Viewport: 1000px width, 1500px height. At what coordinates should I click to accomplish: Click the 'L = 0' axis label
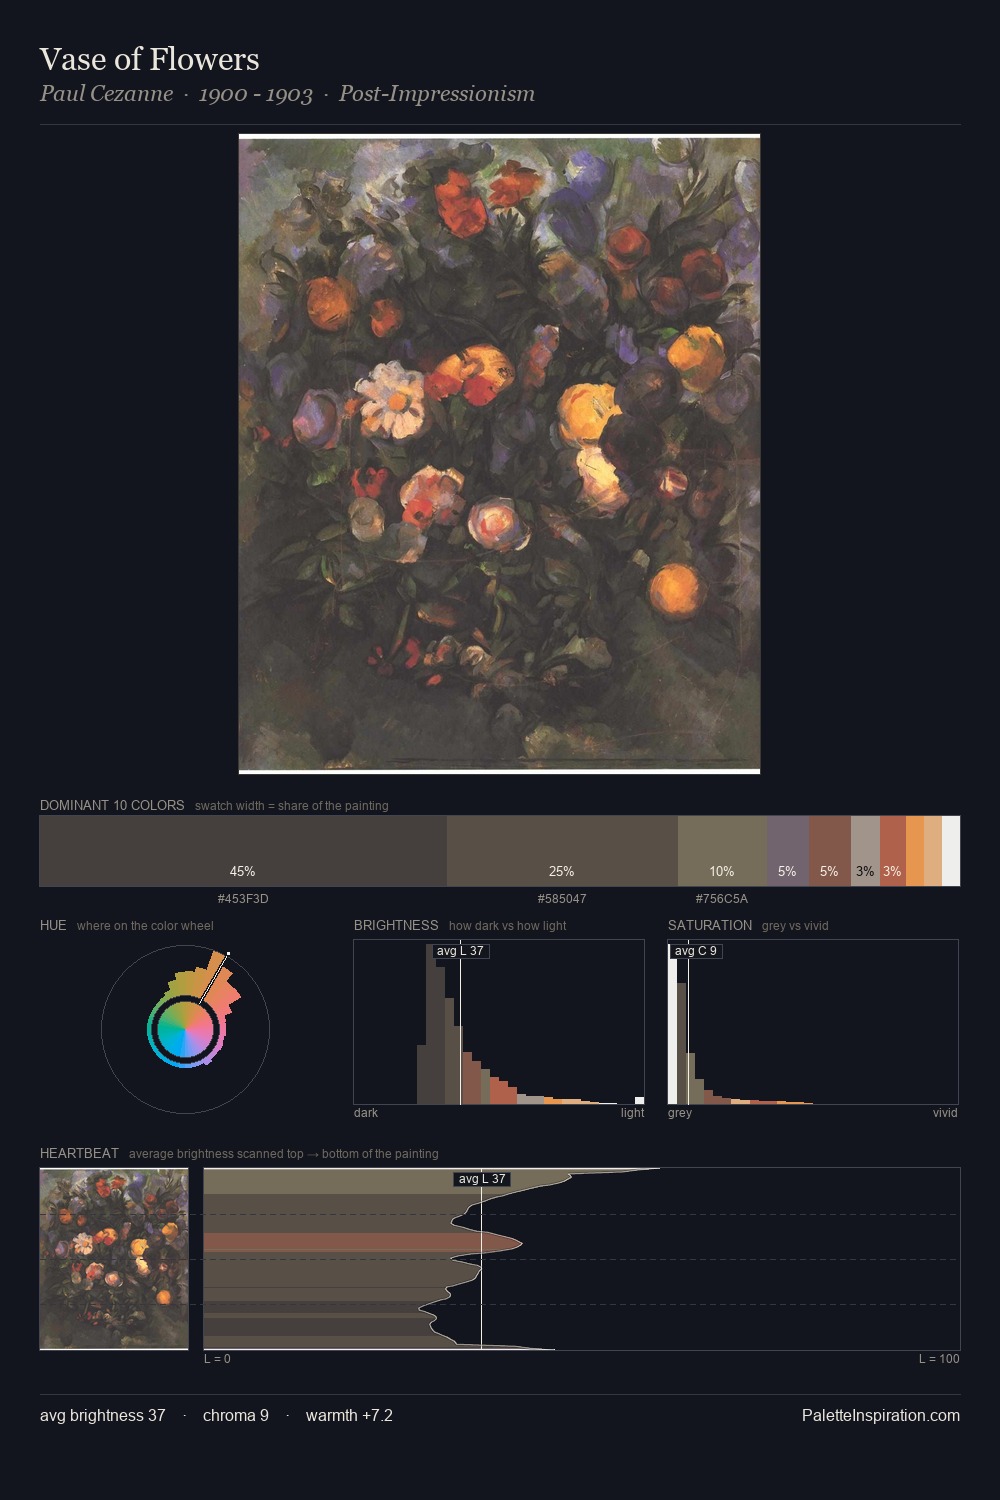(x=217, y=1359)
